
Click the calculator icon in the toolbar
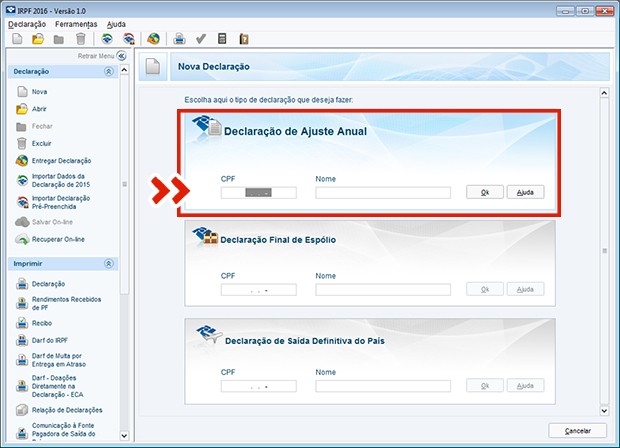pos(221,39)
